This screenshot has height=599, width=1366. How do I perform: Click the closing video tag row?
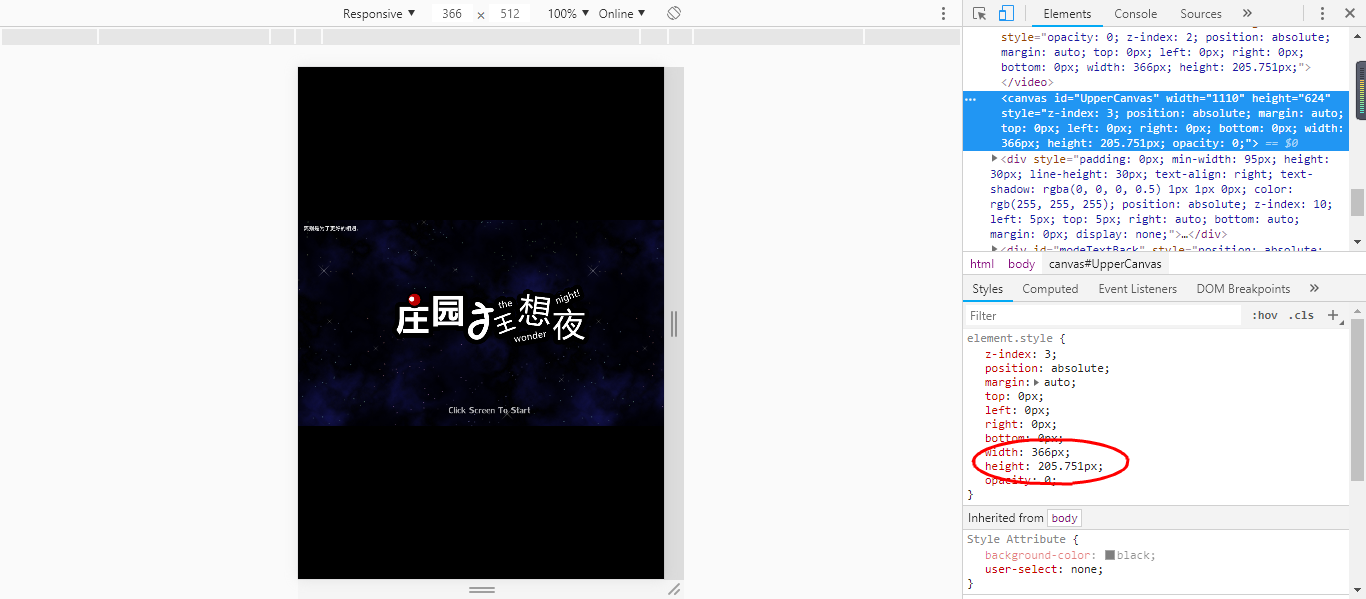[1026, 83]
